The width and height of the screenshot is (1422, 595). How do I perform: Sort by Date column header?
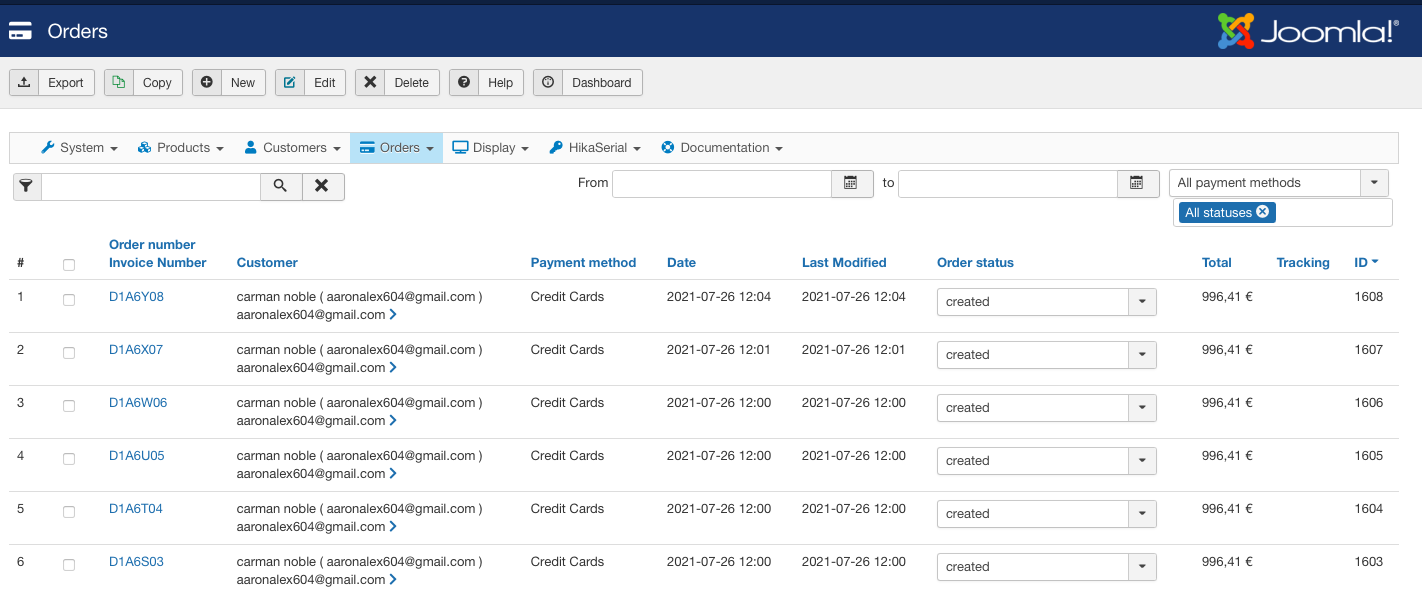[681, 262]
